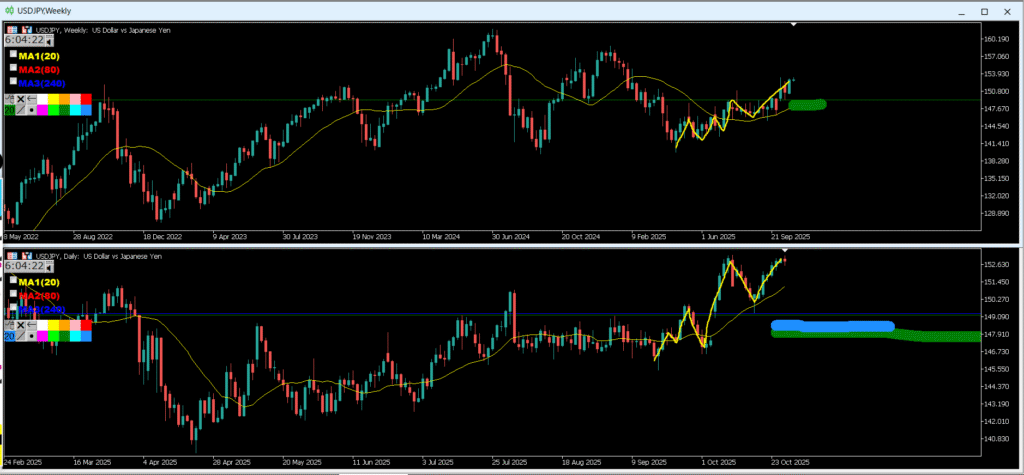Viewport: 1024px width, 475px height.
Task: Check the MA3(240) checkbox on Daily chart
Action: click(x=13, y=306)
